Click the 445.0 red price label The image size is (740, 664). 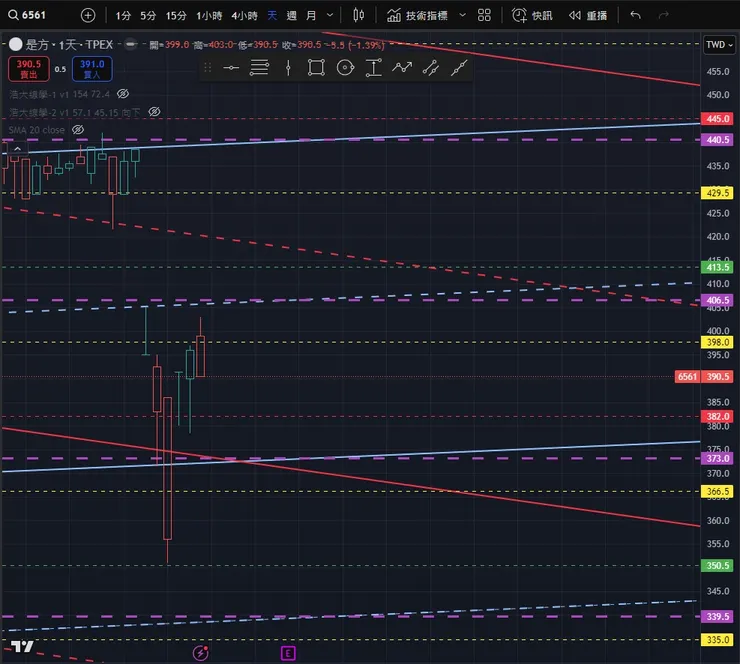pos(717,118)
